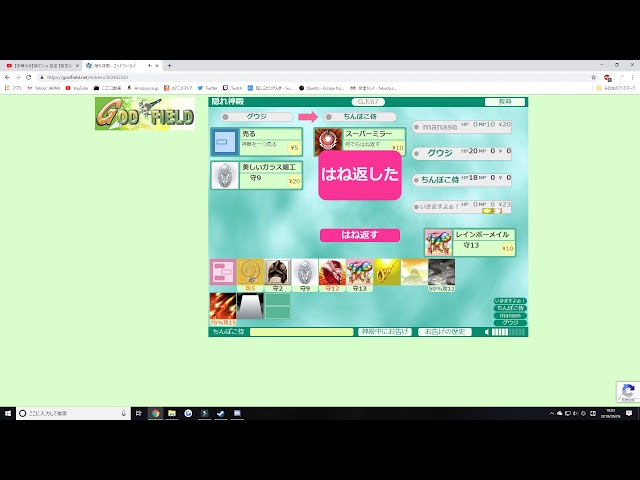Open a new browser tab

(x=169, y=65)
